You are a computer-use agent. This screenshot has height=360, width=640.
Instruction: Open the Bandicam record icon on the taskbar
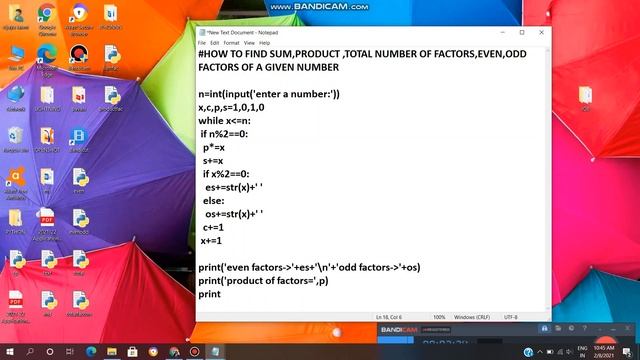[x=195, y=351]
